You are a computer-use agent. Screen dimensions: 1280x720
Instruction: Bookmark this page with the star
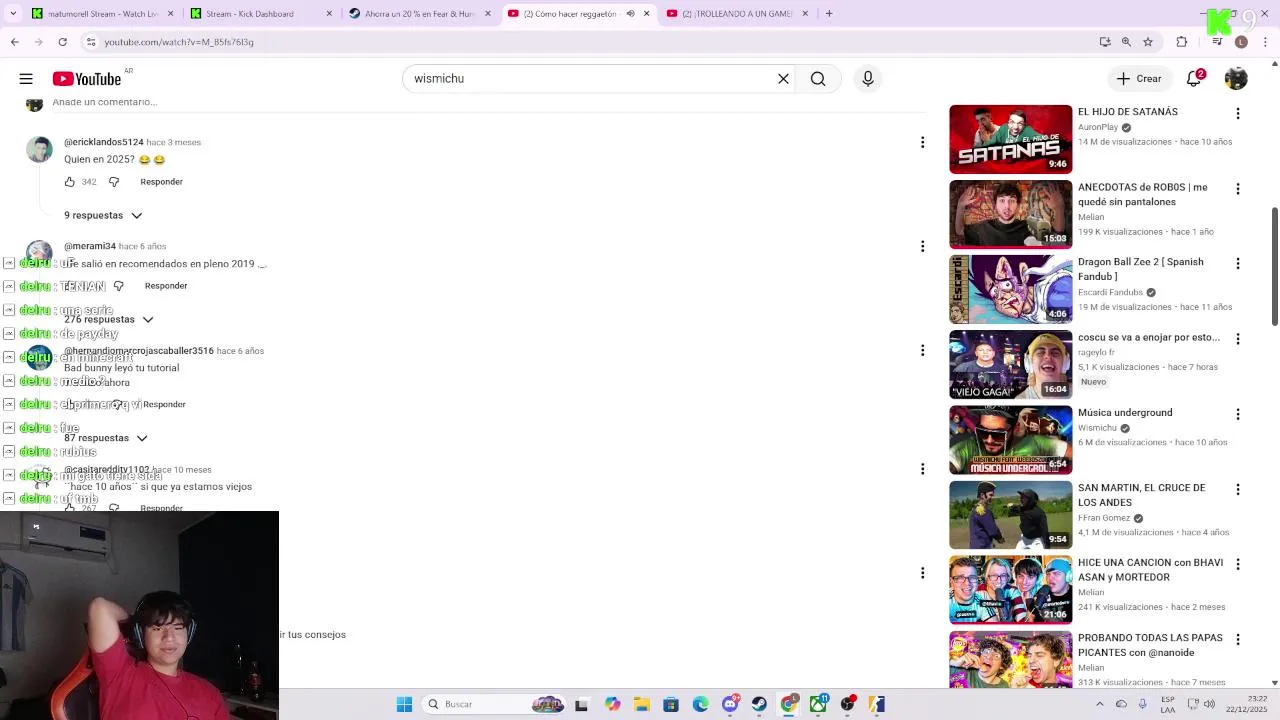pos(1148,42)
